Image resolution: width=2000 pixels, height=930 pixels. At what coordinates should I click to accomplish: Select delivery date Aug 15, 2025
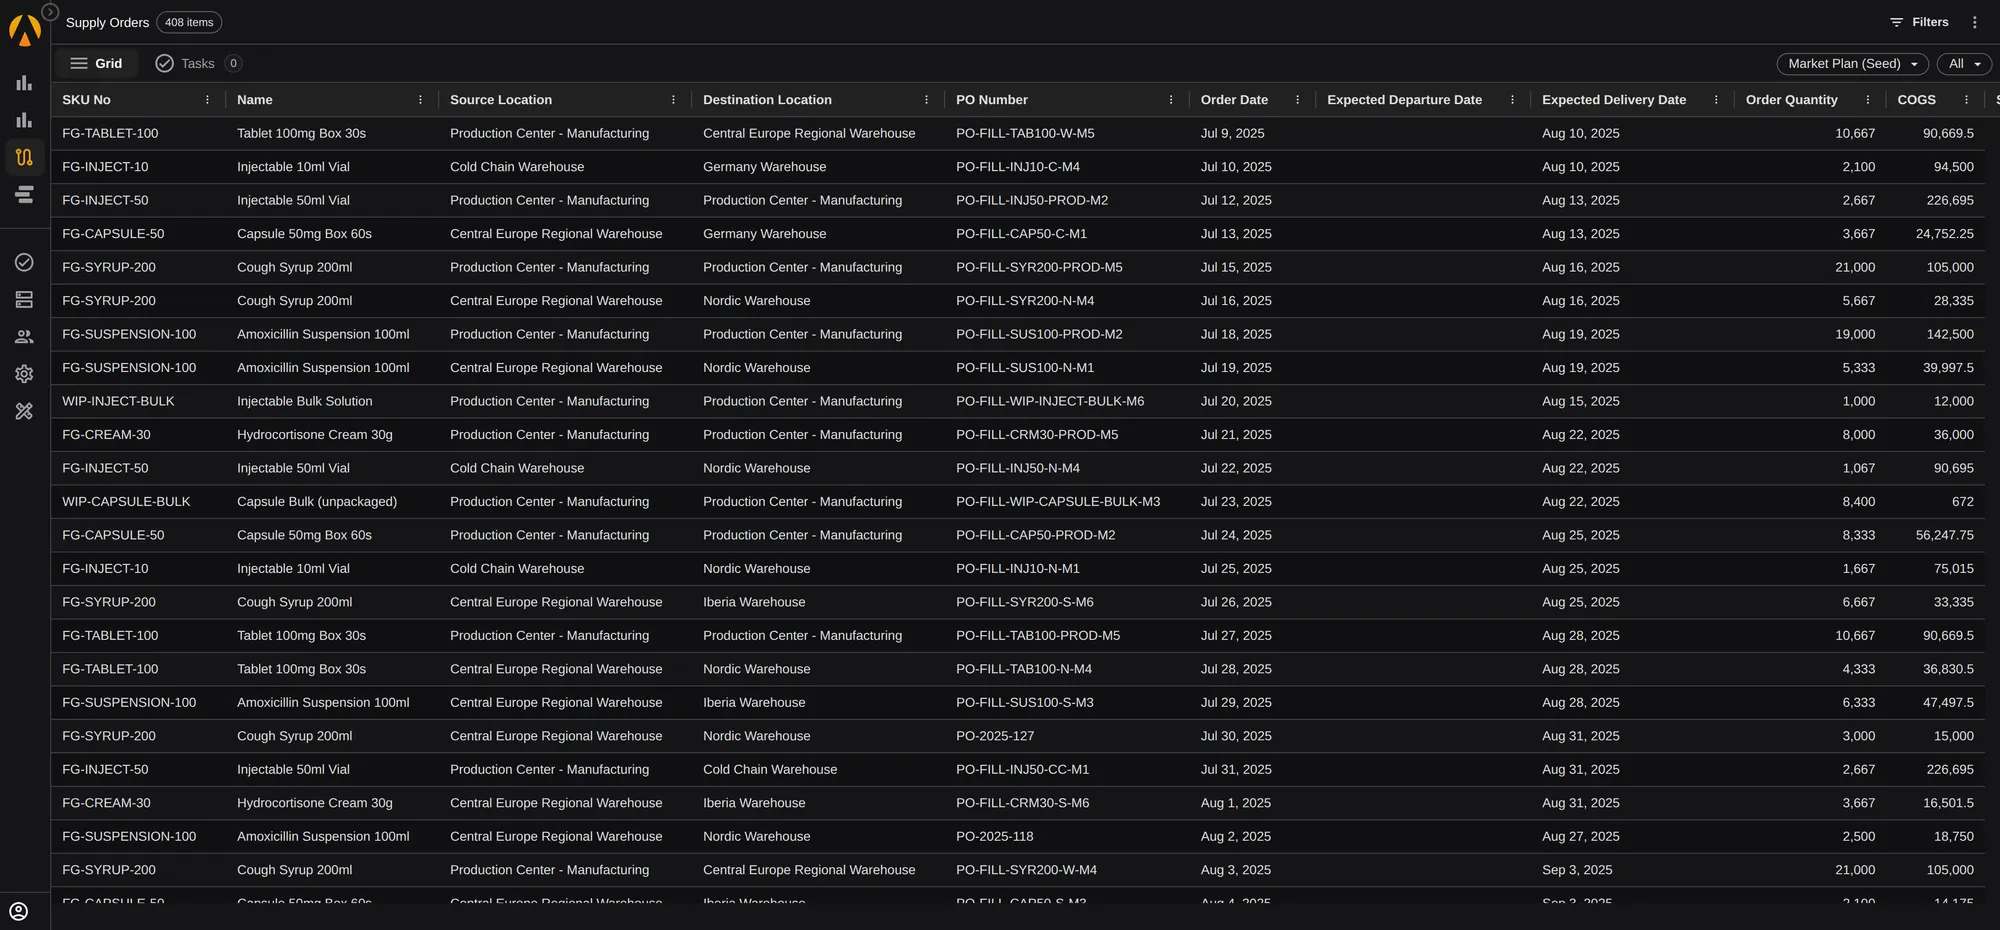(x=1580, y=401)
